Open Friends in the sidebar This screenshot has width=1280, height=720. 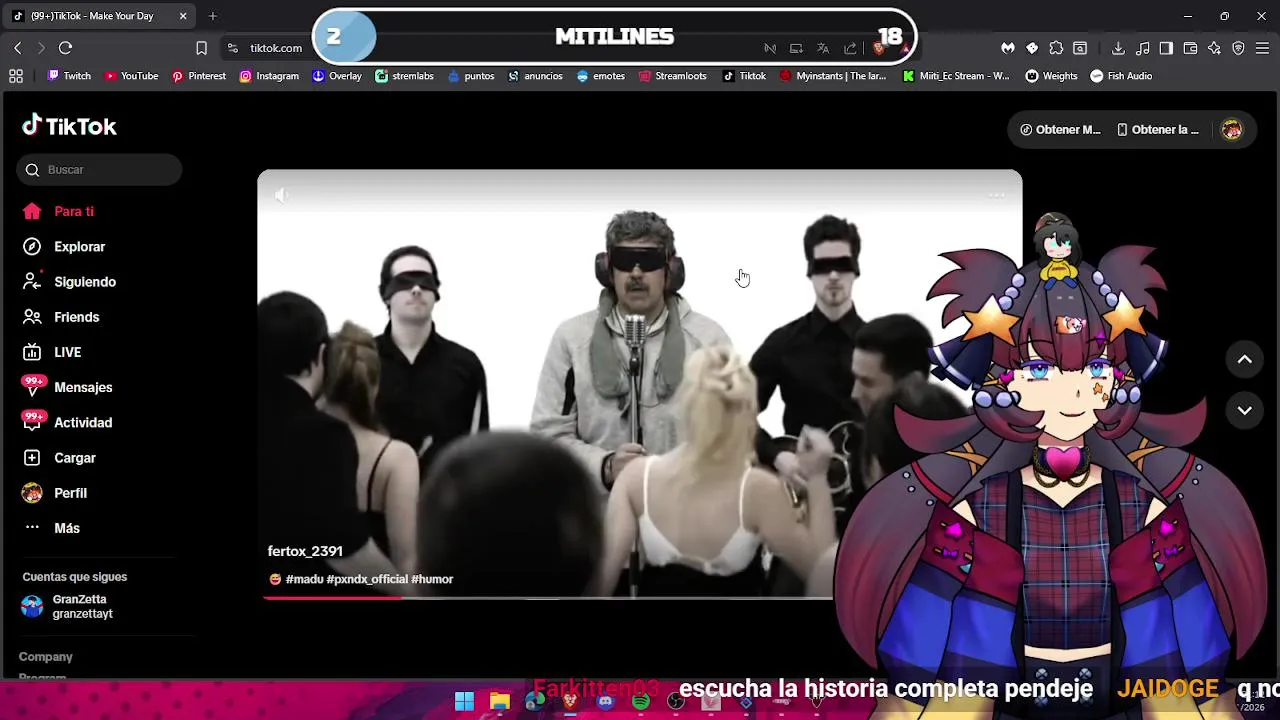click(61, 317)
